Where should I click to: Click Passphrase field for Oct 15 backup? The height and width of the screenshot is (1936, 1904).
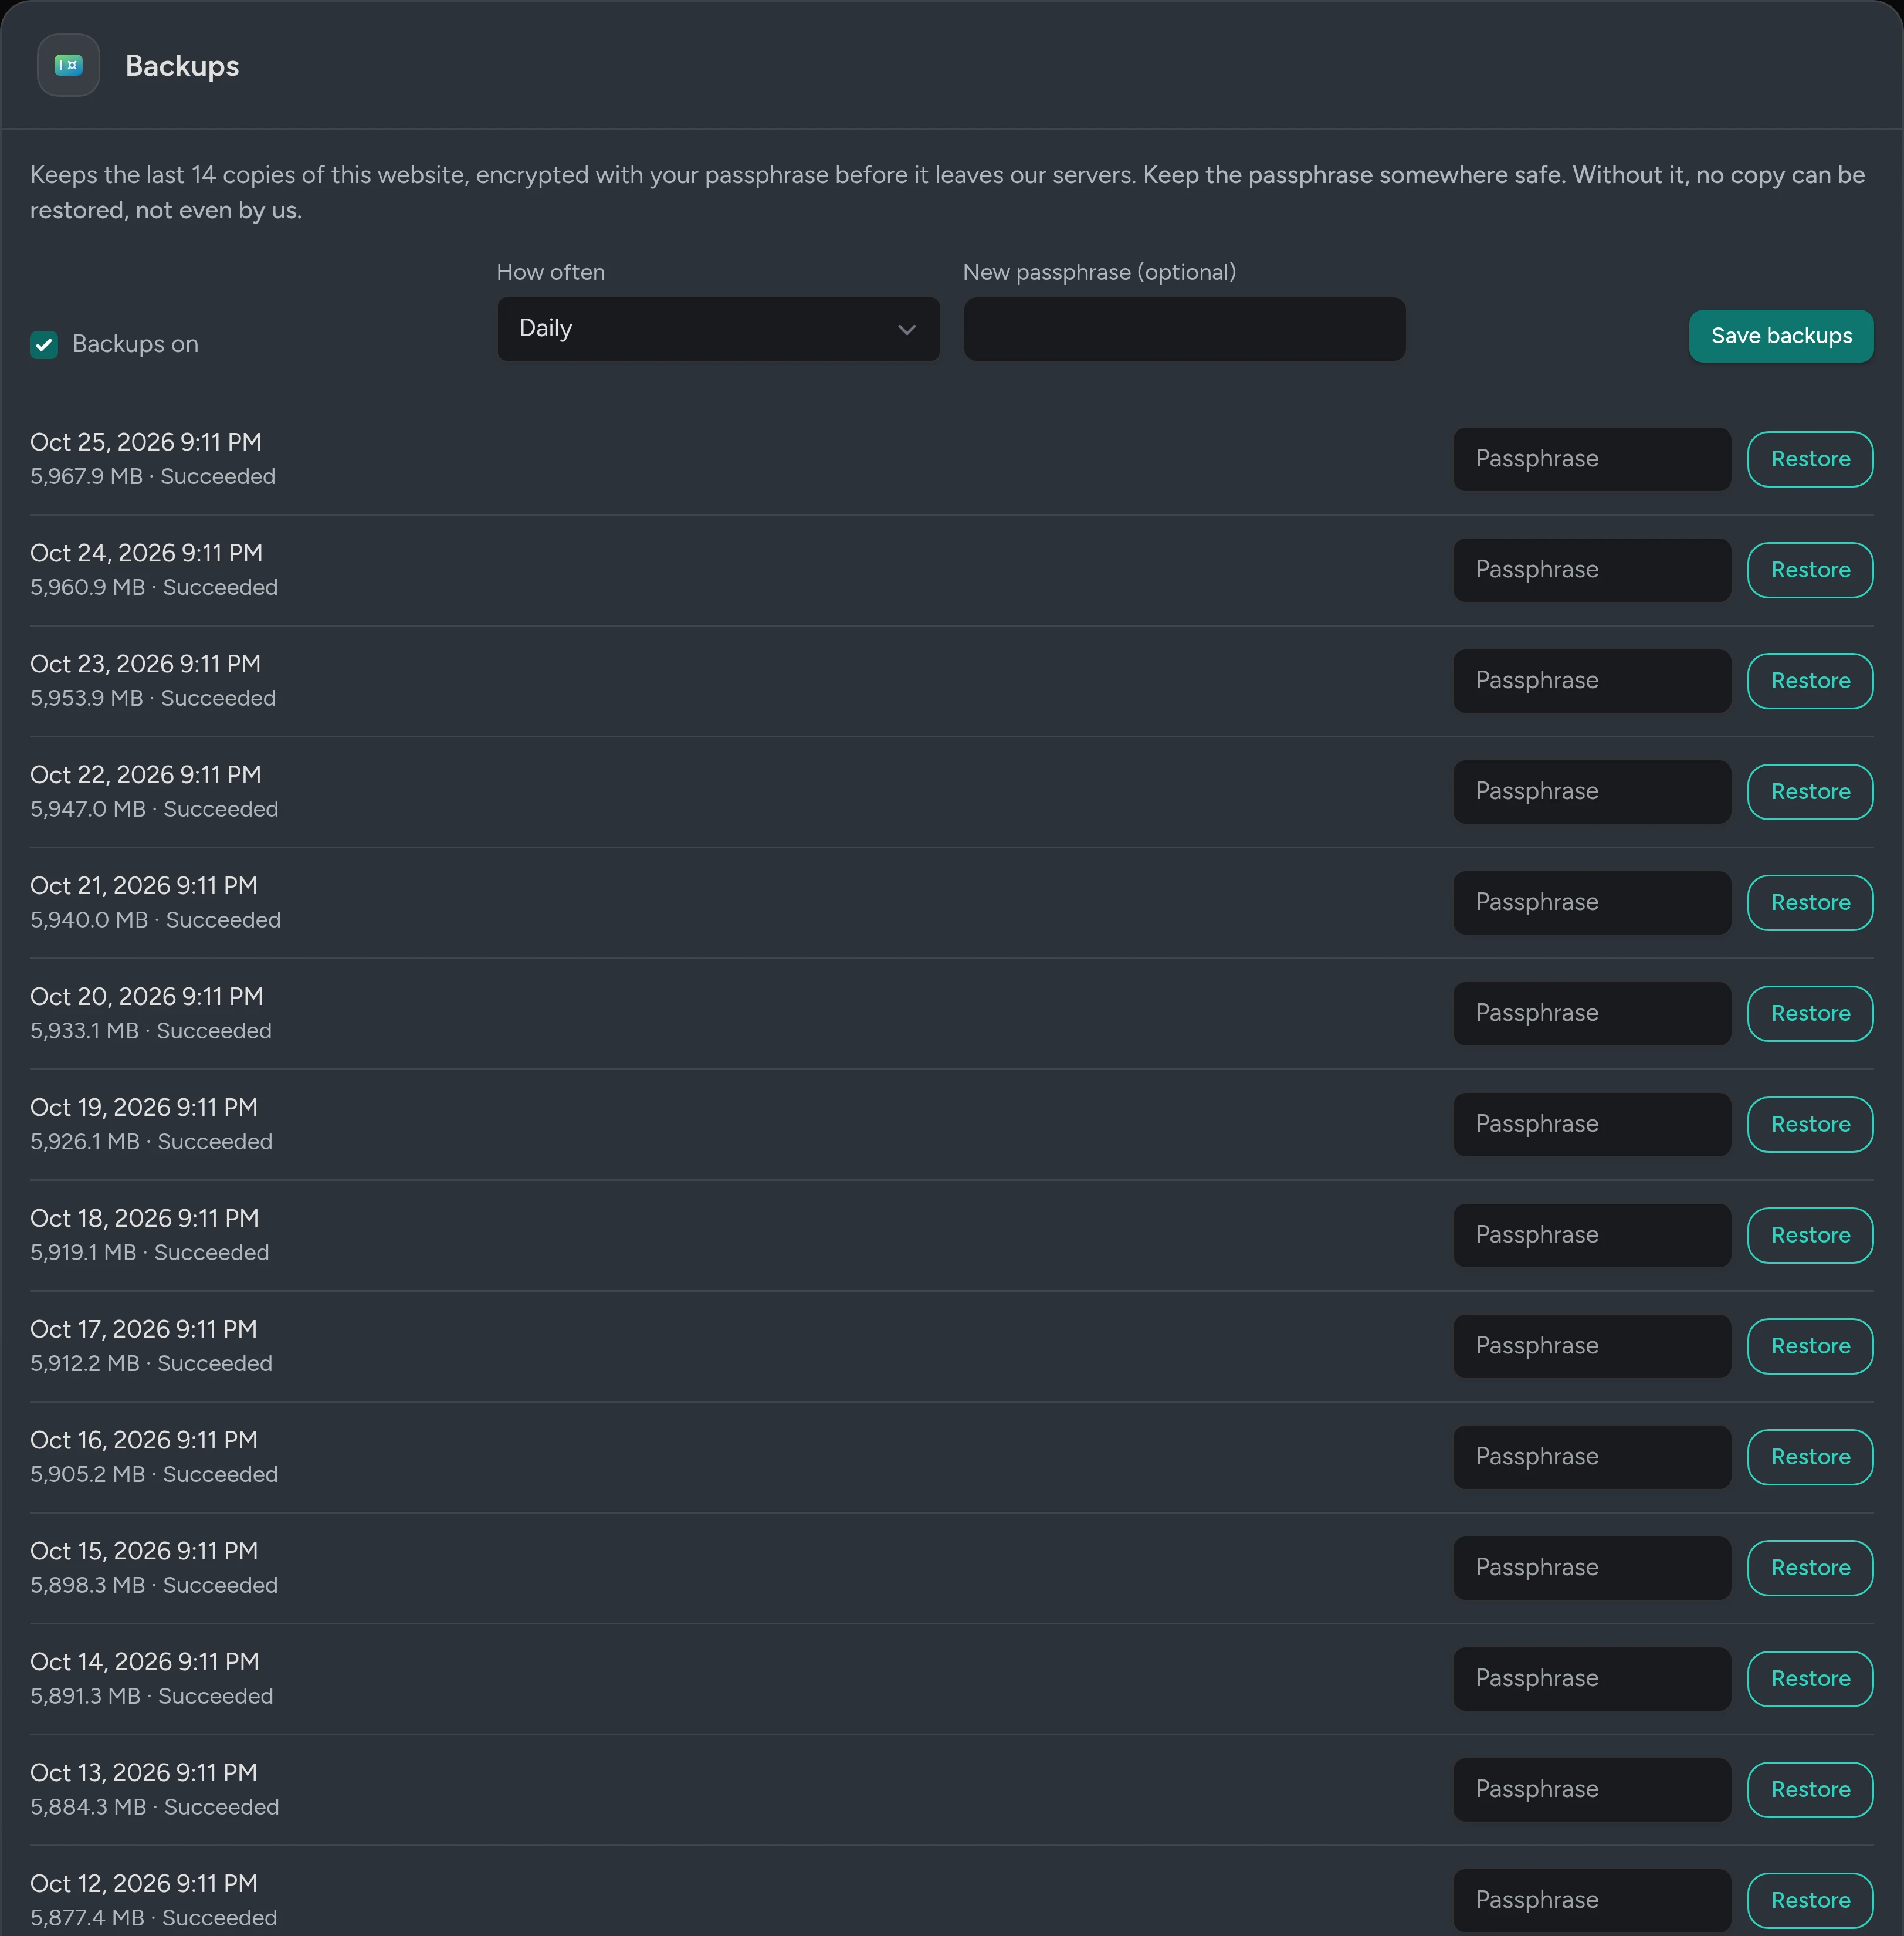(x=1592, y=1569)
